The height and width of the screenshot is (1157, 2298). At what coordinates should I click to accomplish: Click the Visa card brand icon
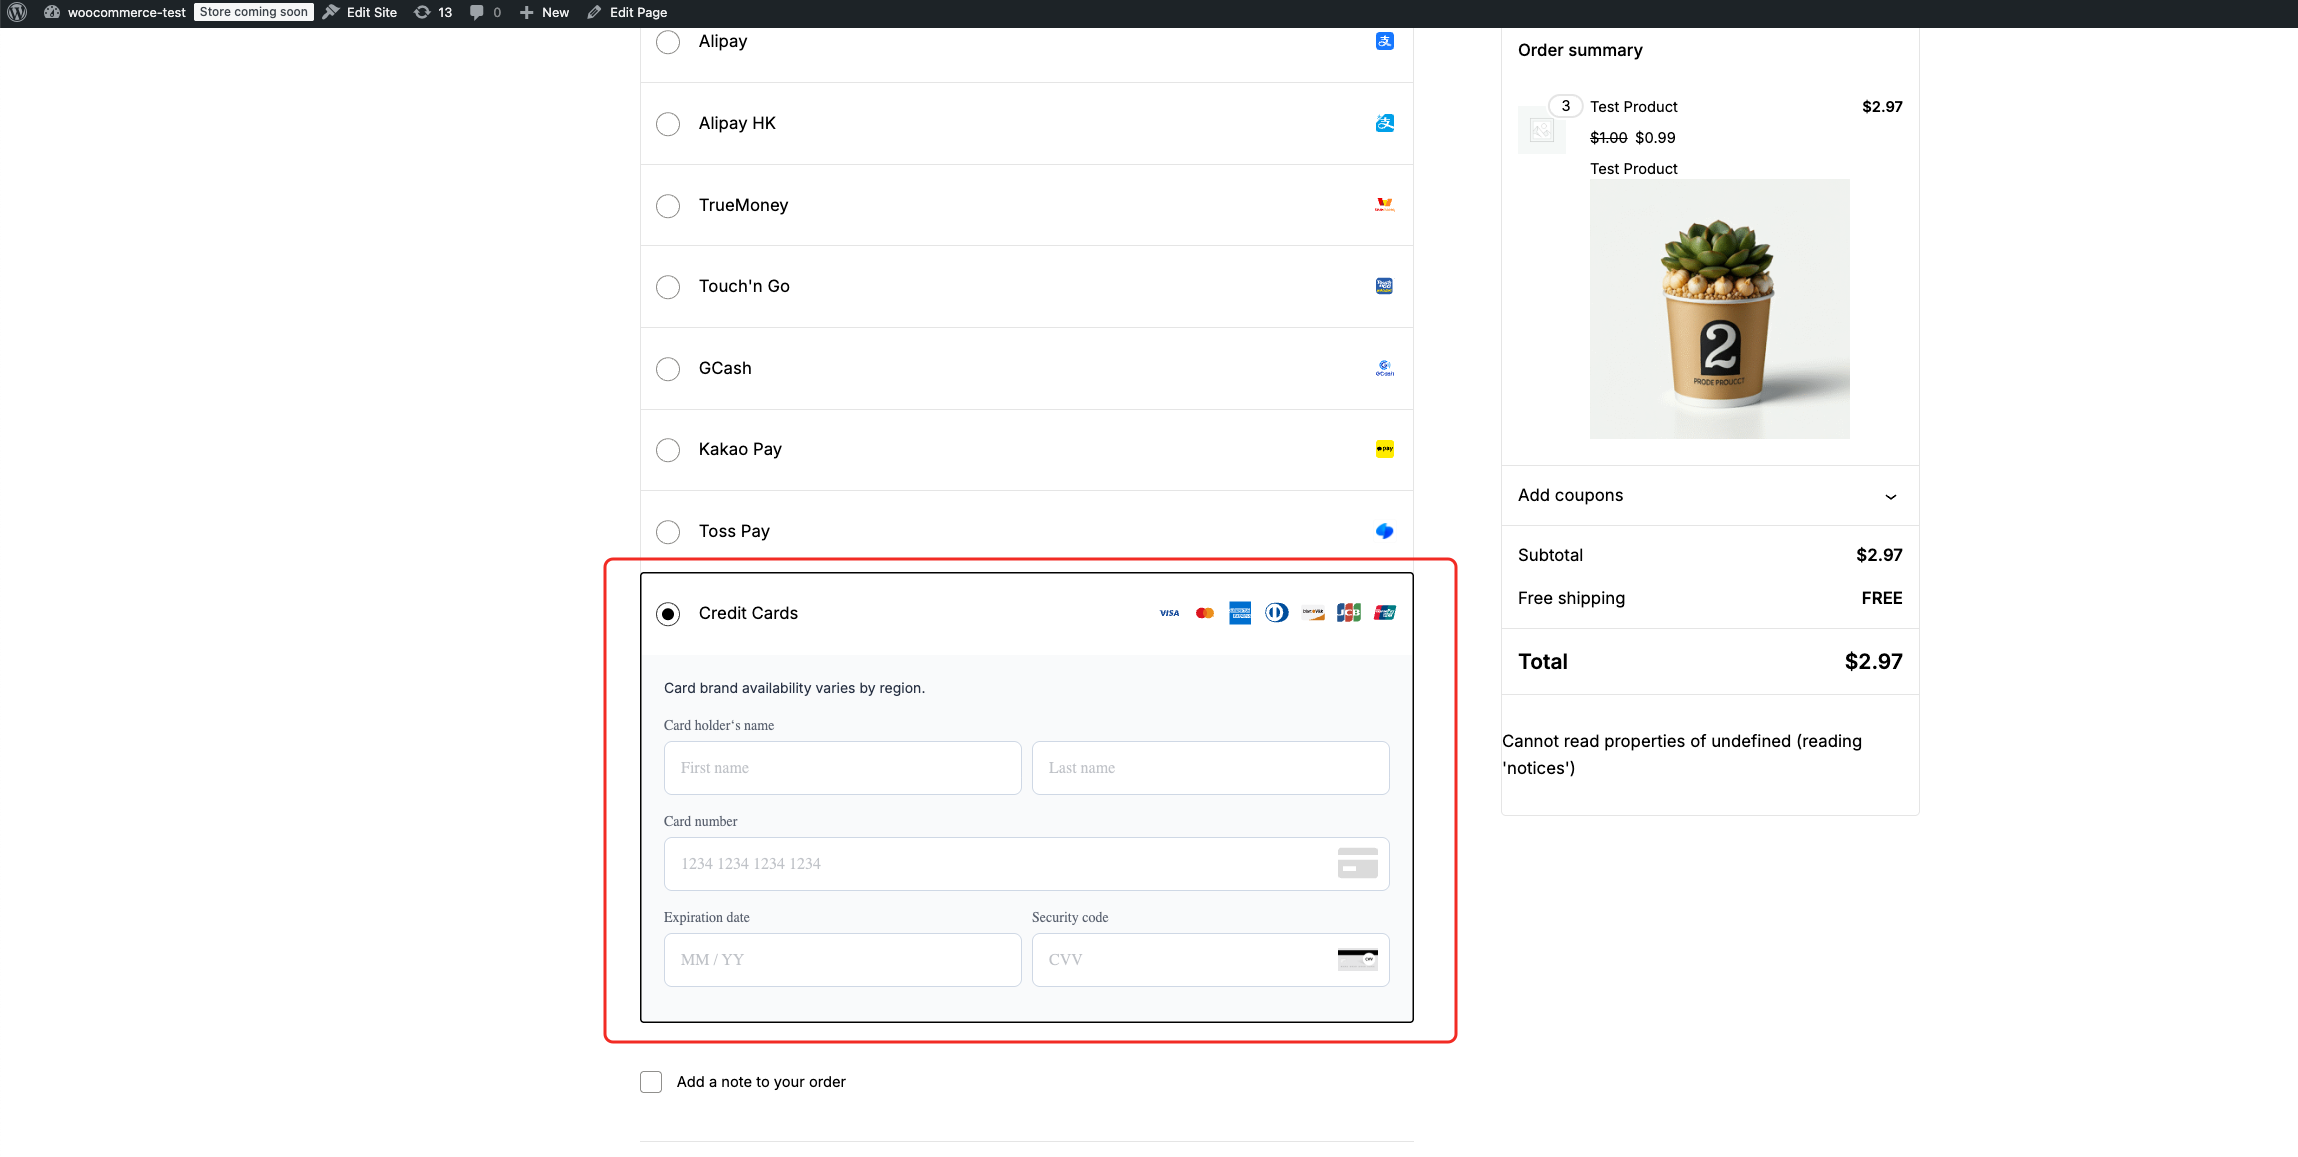[1169, 613]
